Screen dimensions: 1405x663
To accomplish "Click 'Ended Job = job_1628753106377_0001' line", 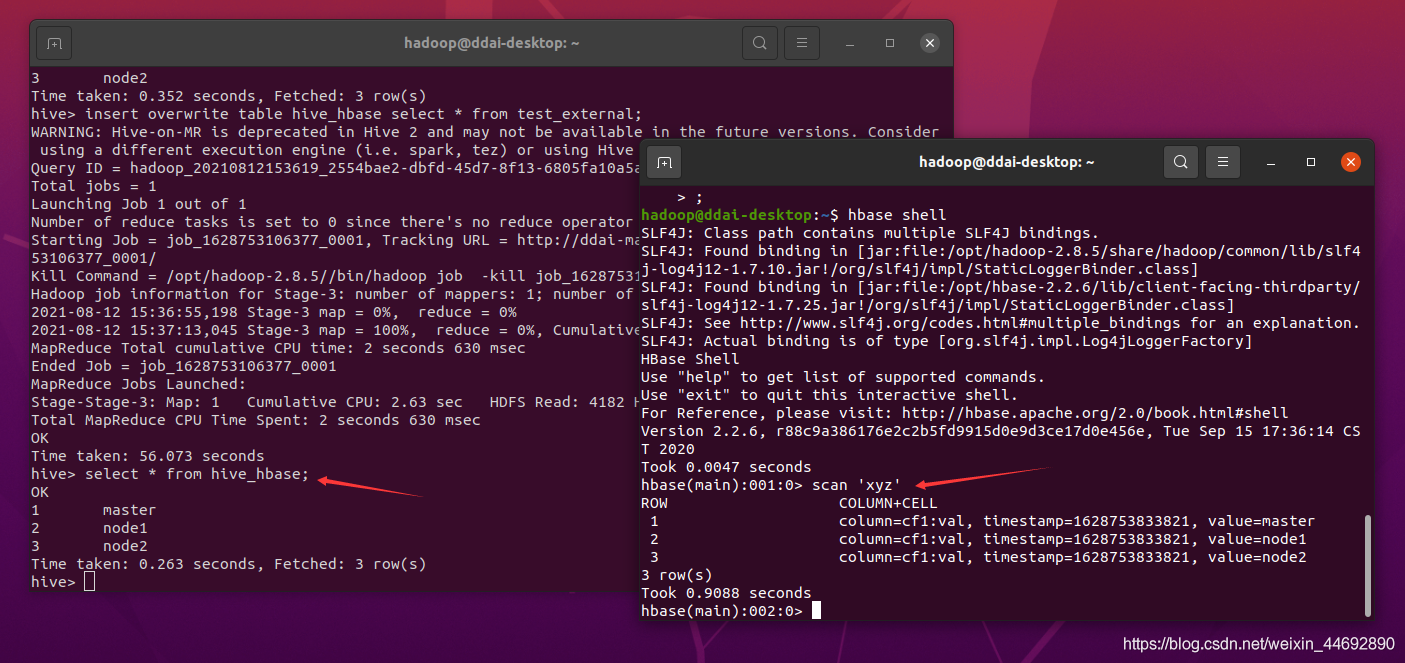I will 184,366.
